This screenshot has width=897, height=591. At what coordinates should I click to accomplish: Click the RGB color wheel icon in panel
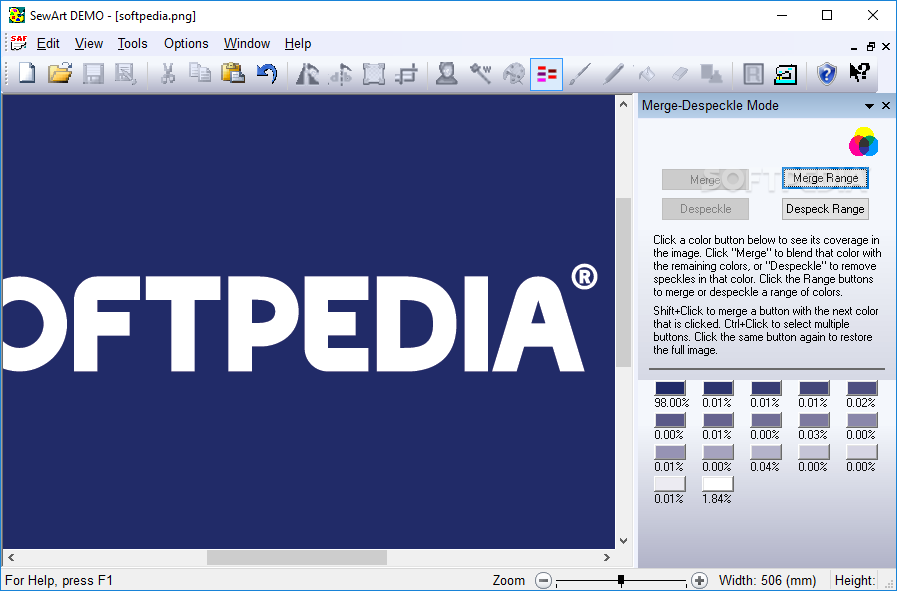(863, 142)
